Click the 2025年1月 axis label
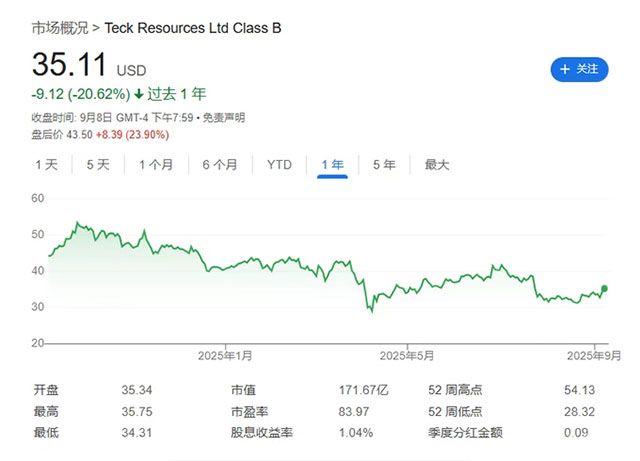This screenshot has height=461, width=640. [225, 356]
